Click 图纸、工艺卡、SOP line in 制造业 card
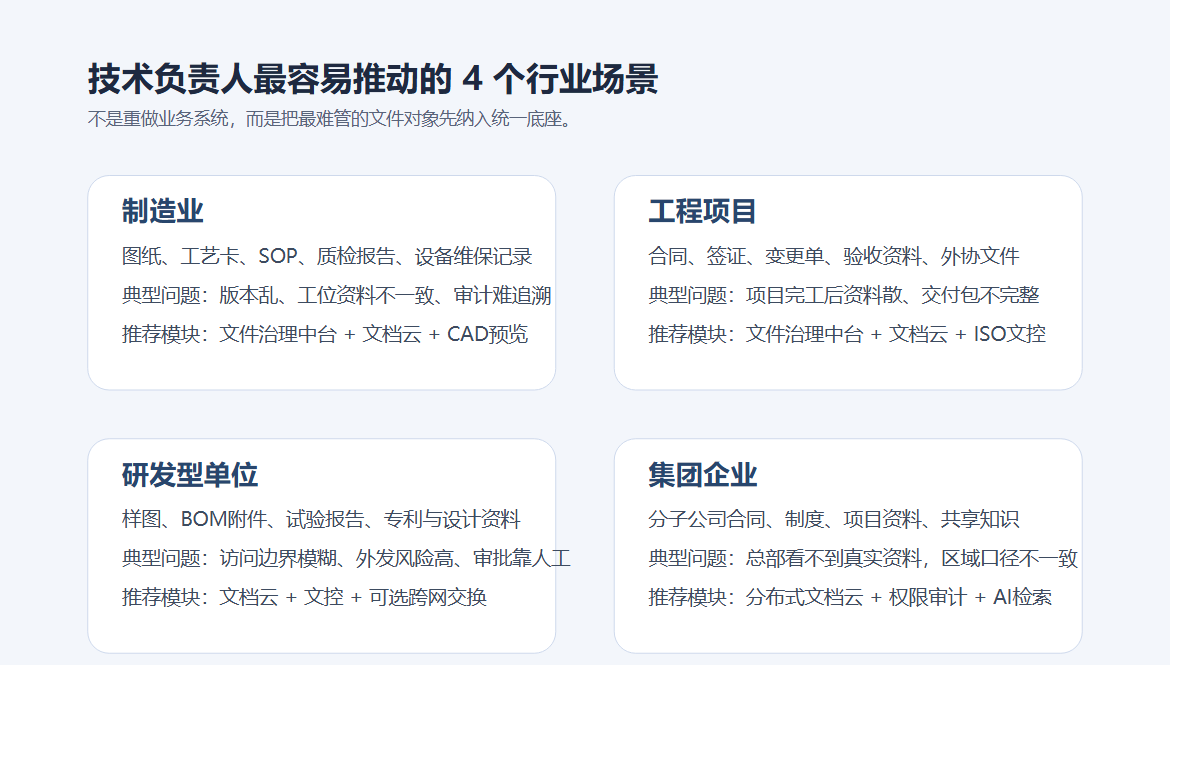 tap(327, 256)
